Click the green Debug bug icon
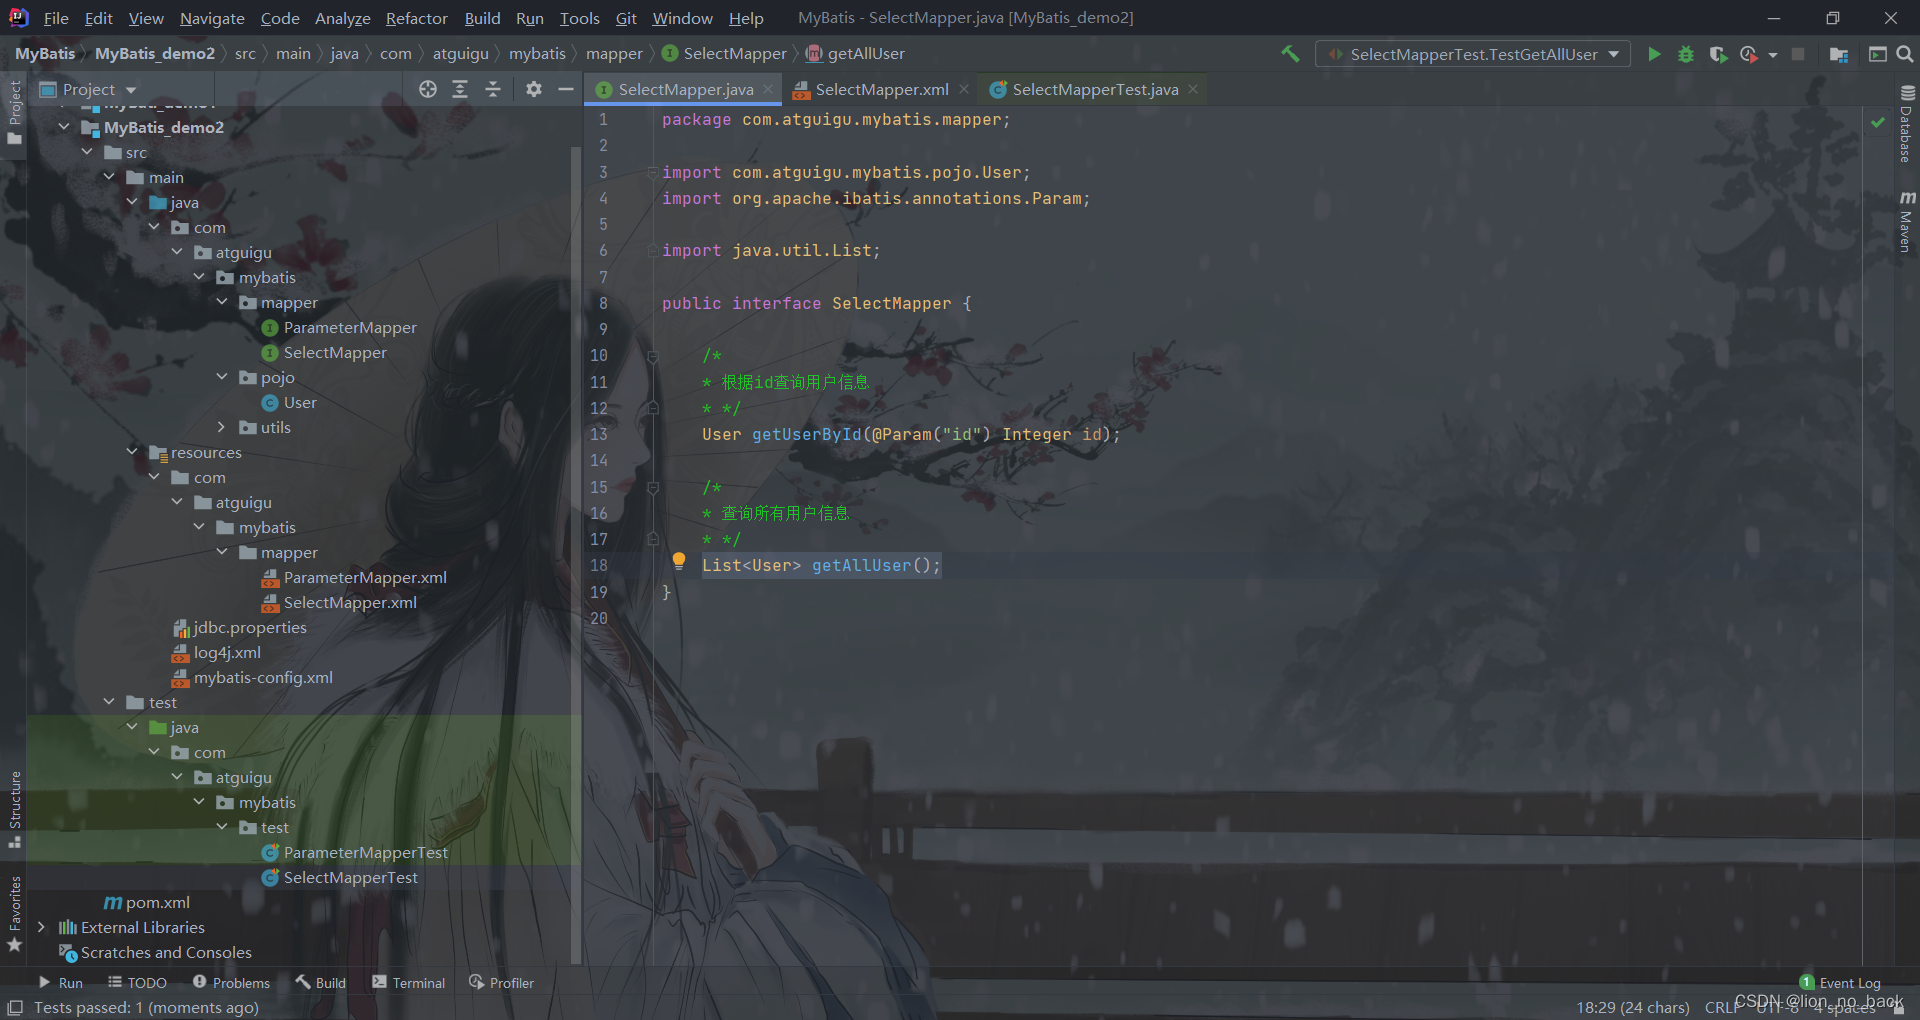The width and height of the screenshot is (1920, 1020). (x=1686, y=54)
